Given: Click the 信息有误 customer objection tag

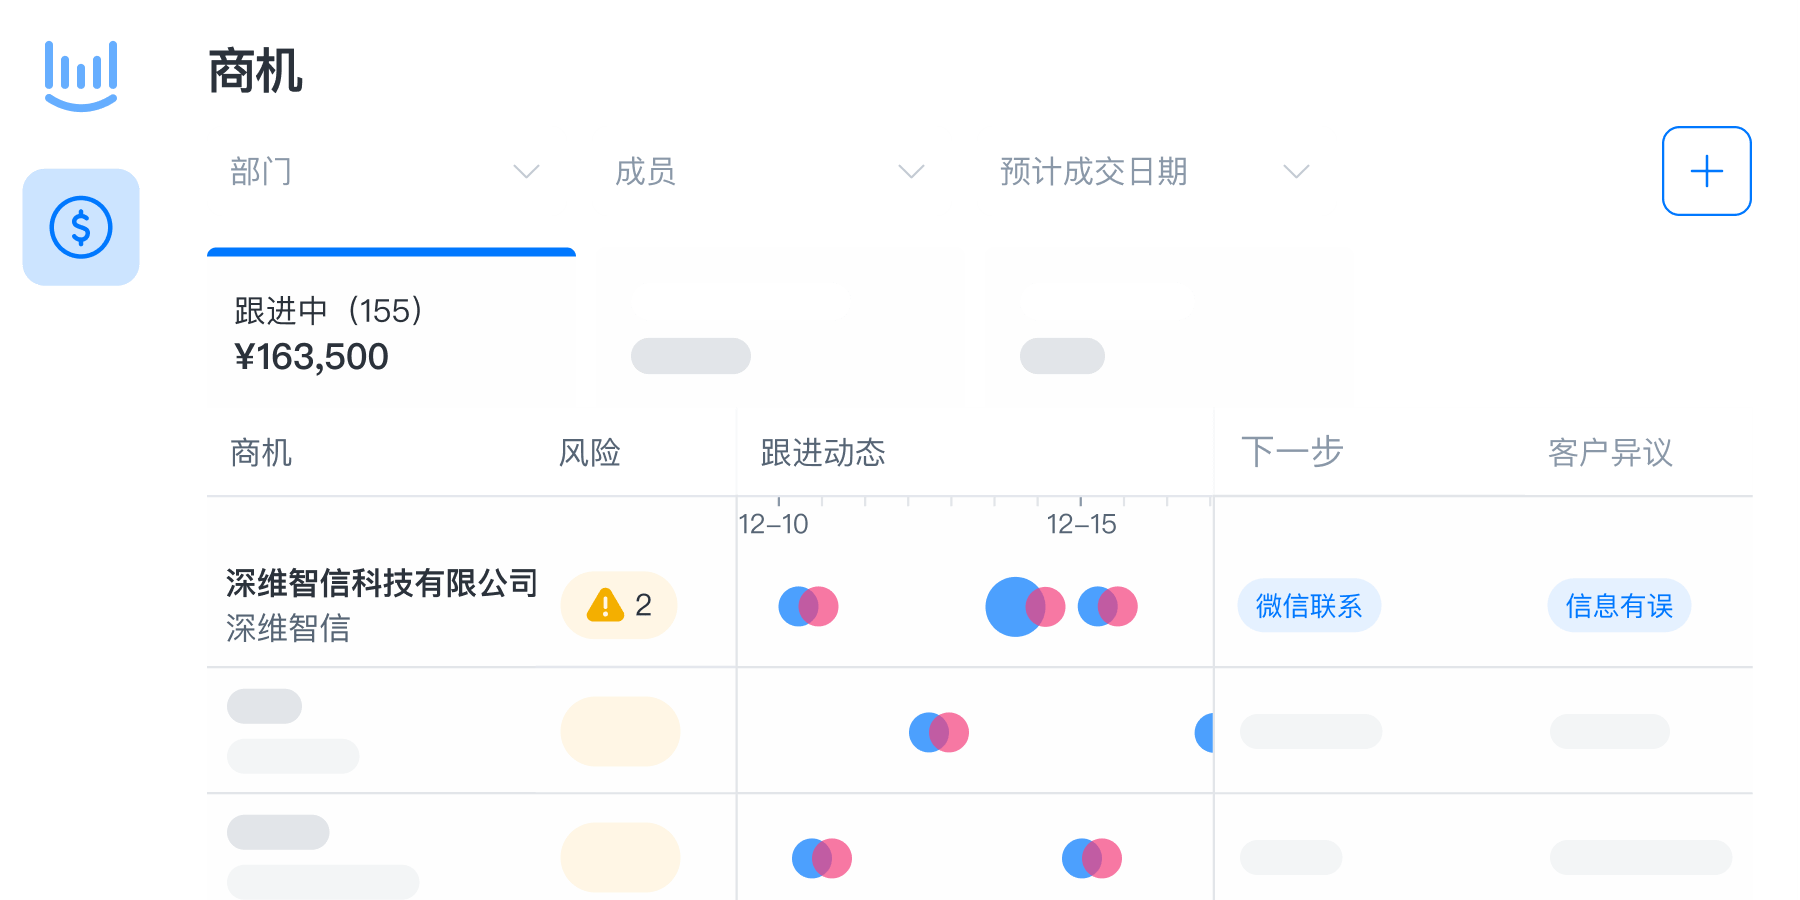Looking at the screenshot, I should [1619, 605].
